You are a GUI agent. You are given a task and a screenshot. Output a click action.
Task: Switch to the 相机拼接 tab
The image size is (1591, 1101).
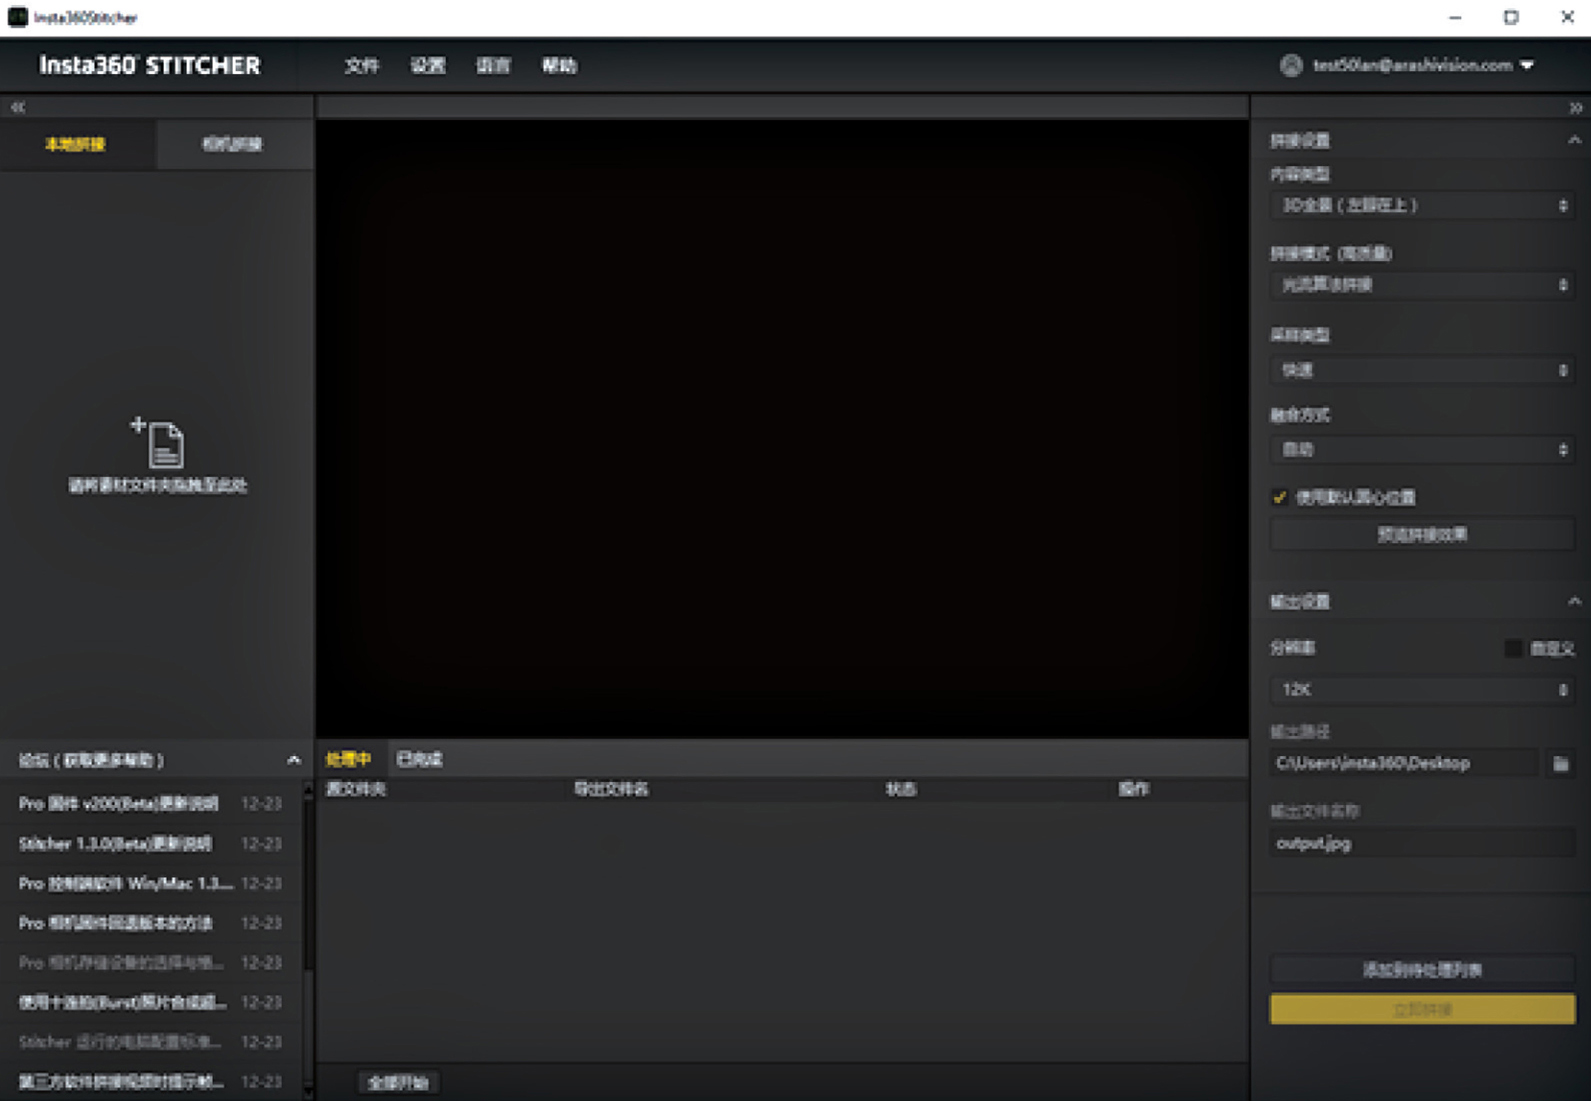[x=232, y=144]
